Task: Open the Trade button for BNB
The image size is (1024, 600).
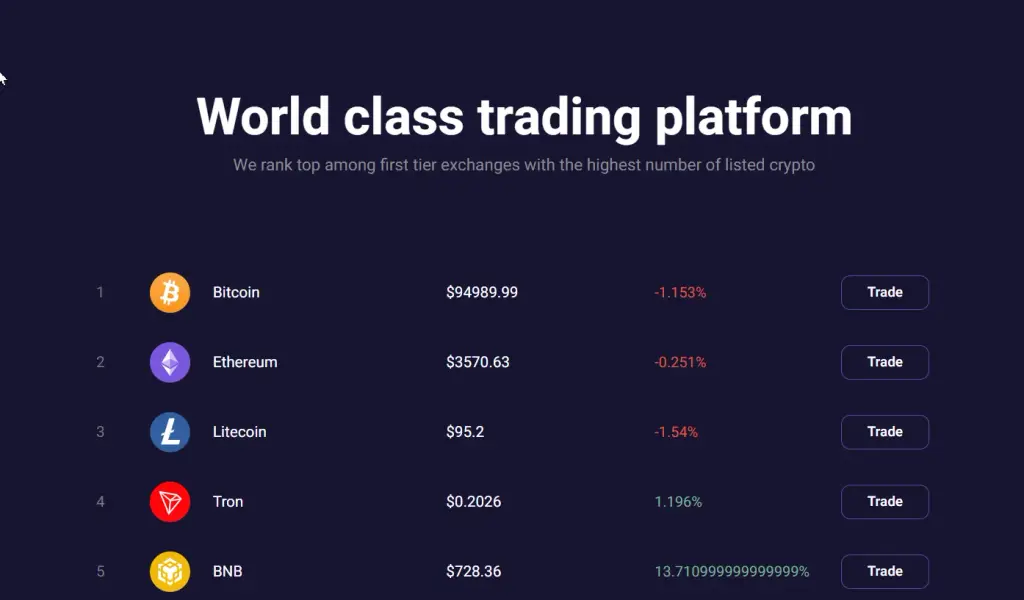Action: pyautogui.click(x=885, y=571)
